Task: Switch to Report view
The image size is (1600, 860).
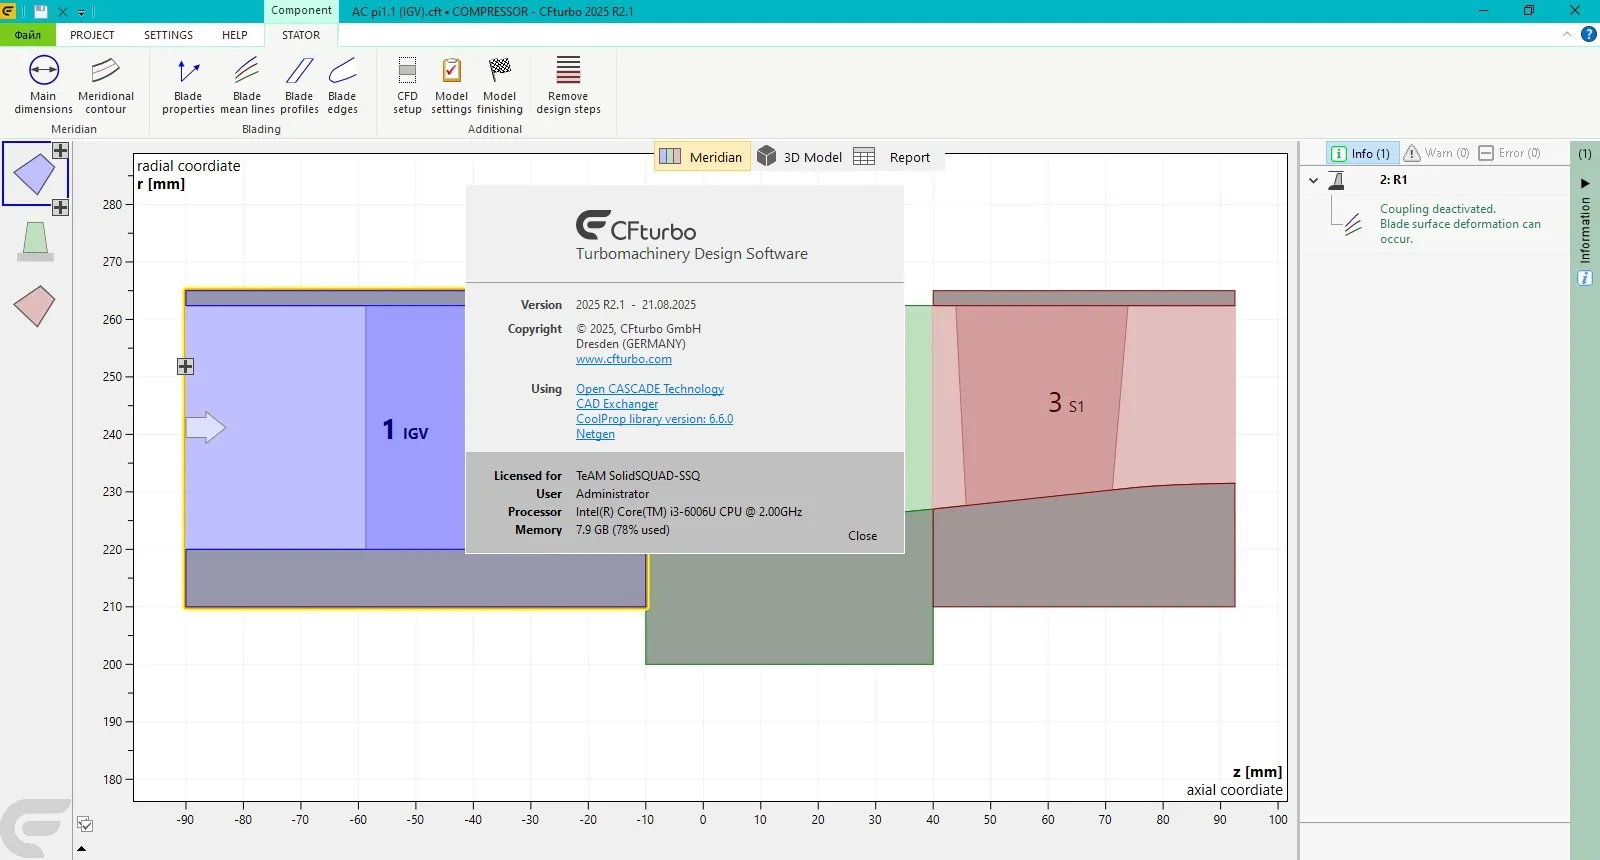Action: click(x=892, y=157)
